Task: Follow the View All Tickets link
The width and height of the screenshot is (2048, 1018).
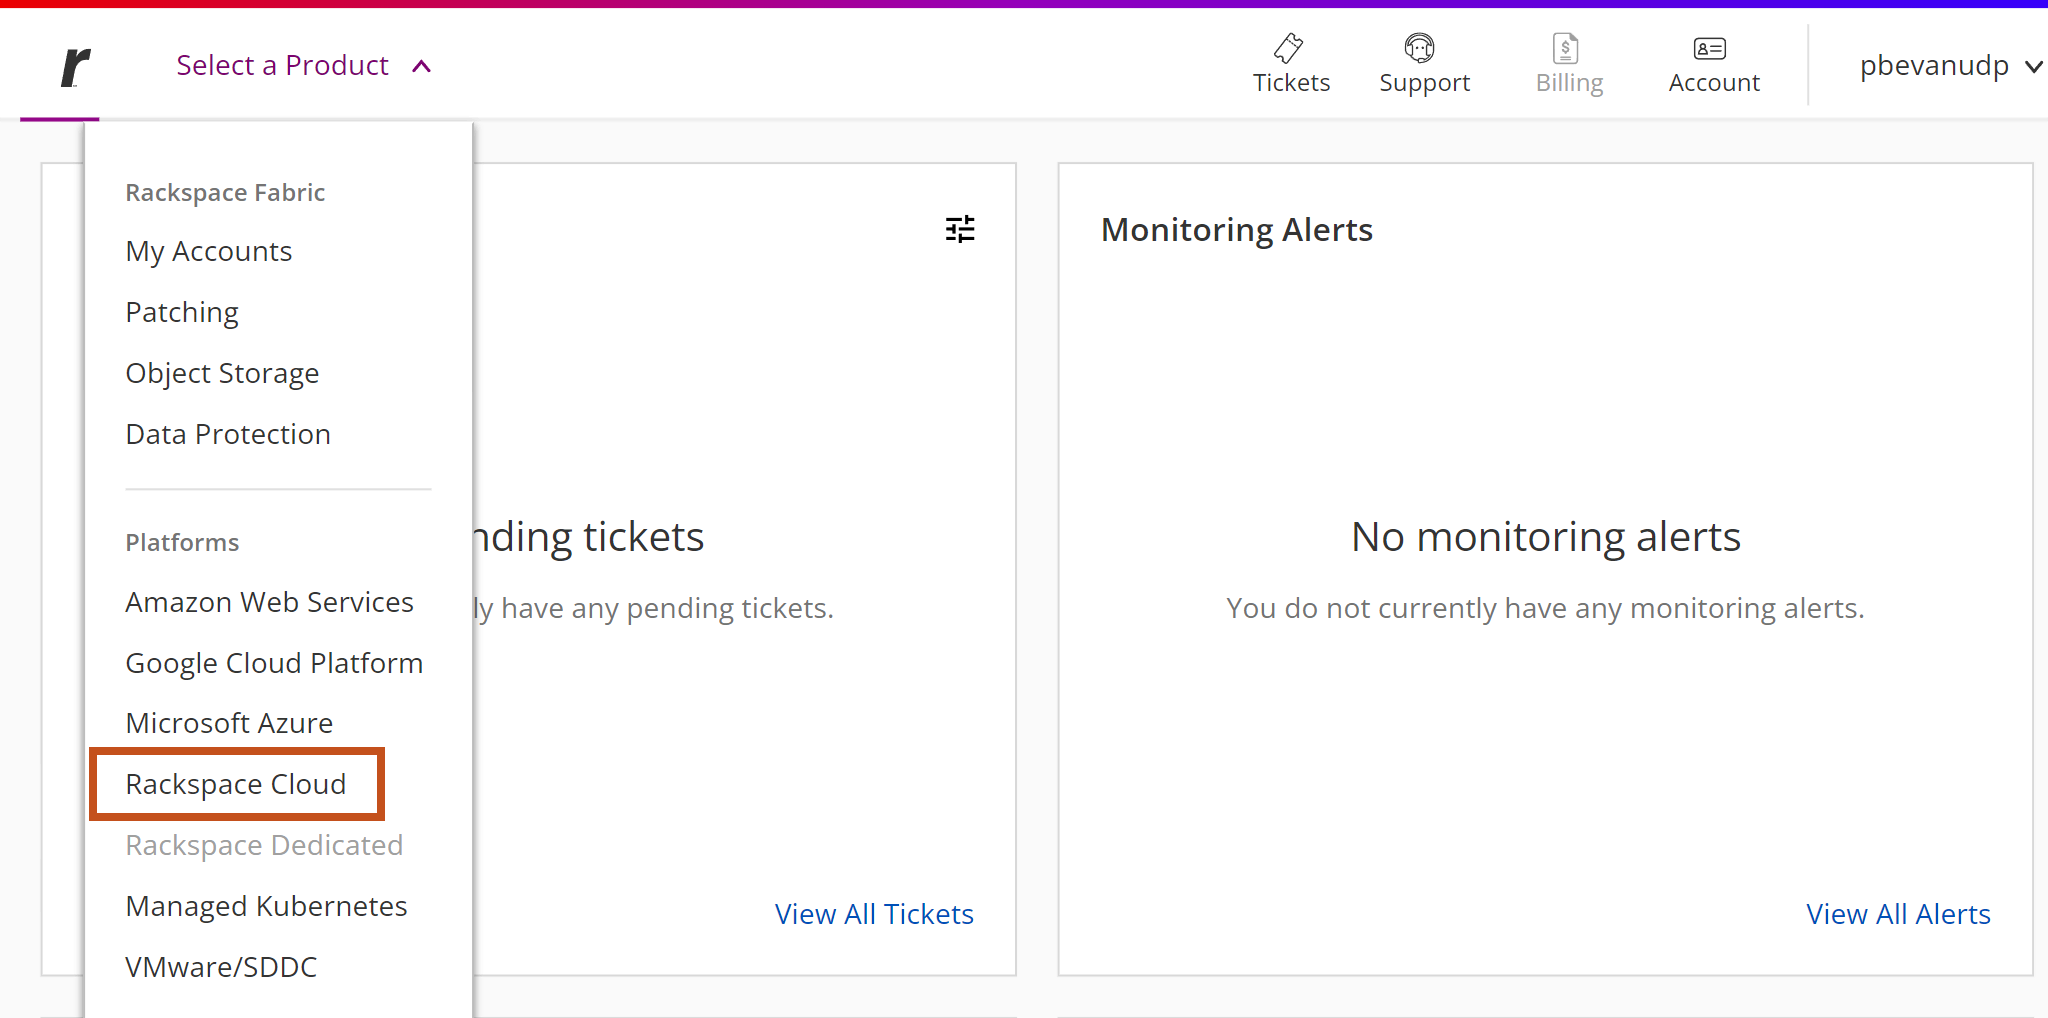Action: (874, 914)
